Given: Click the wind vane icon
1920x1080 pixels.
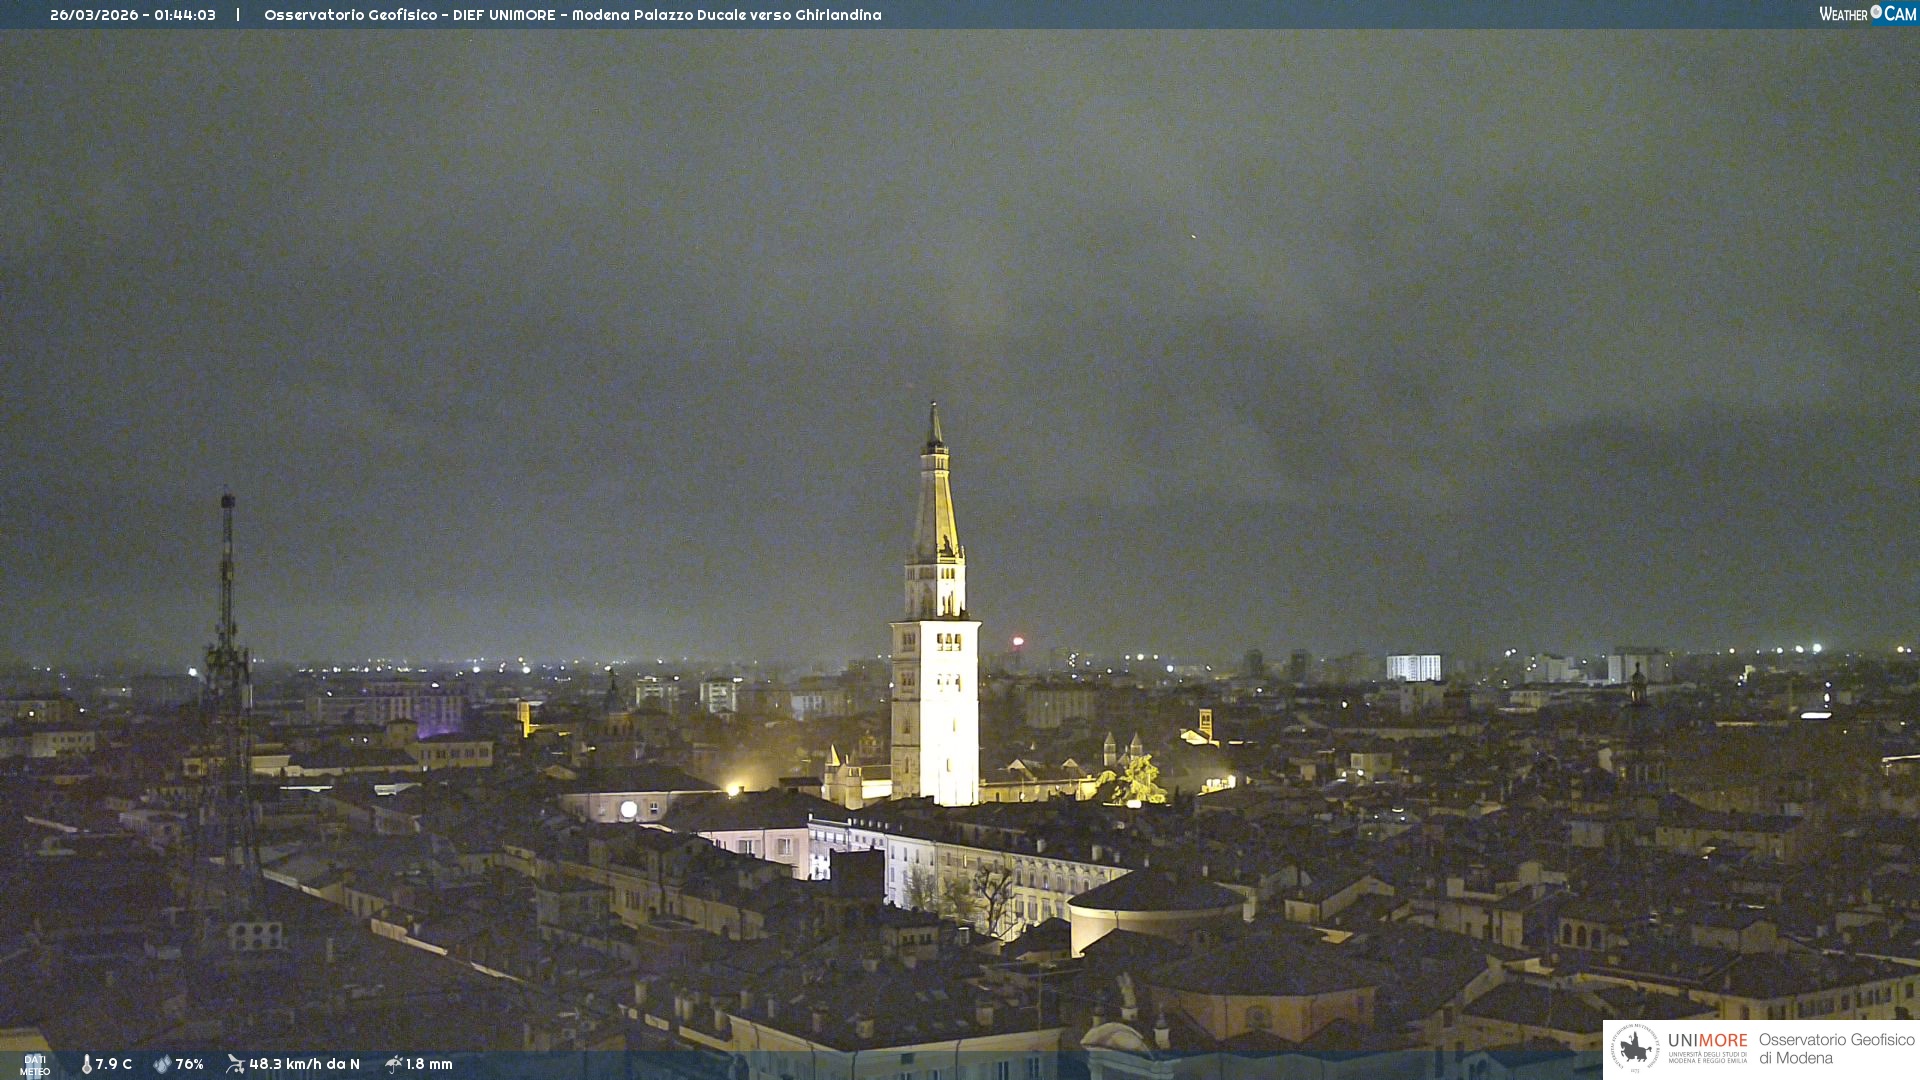Looking at the screenshot, I should click(x=235, y=1064).
